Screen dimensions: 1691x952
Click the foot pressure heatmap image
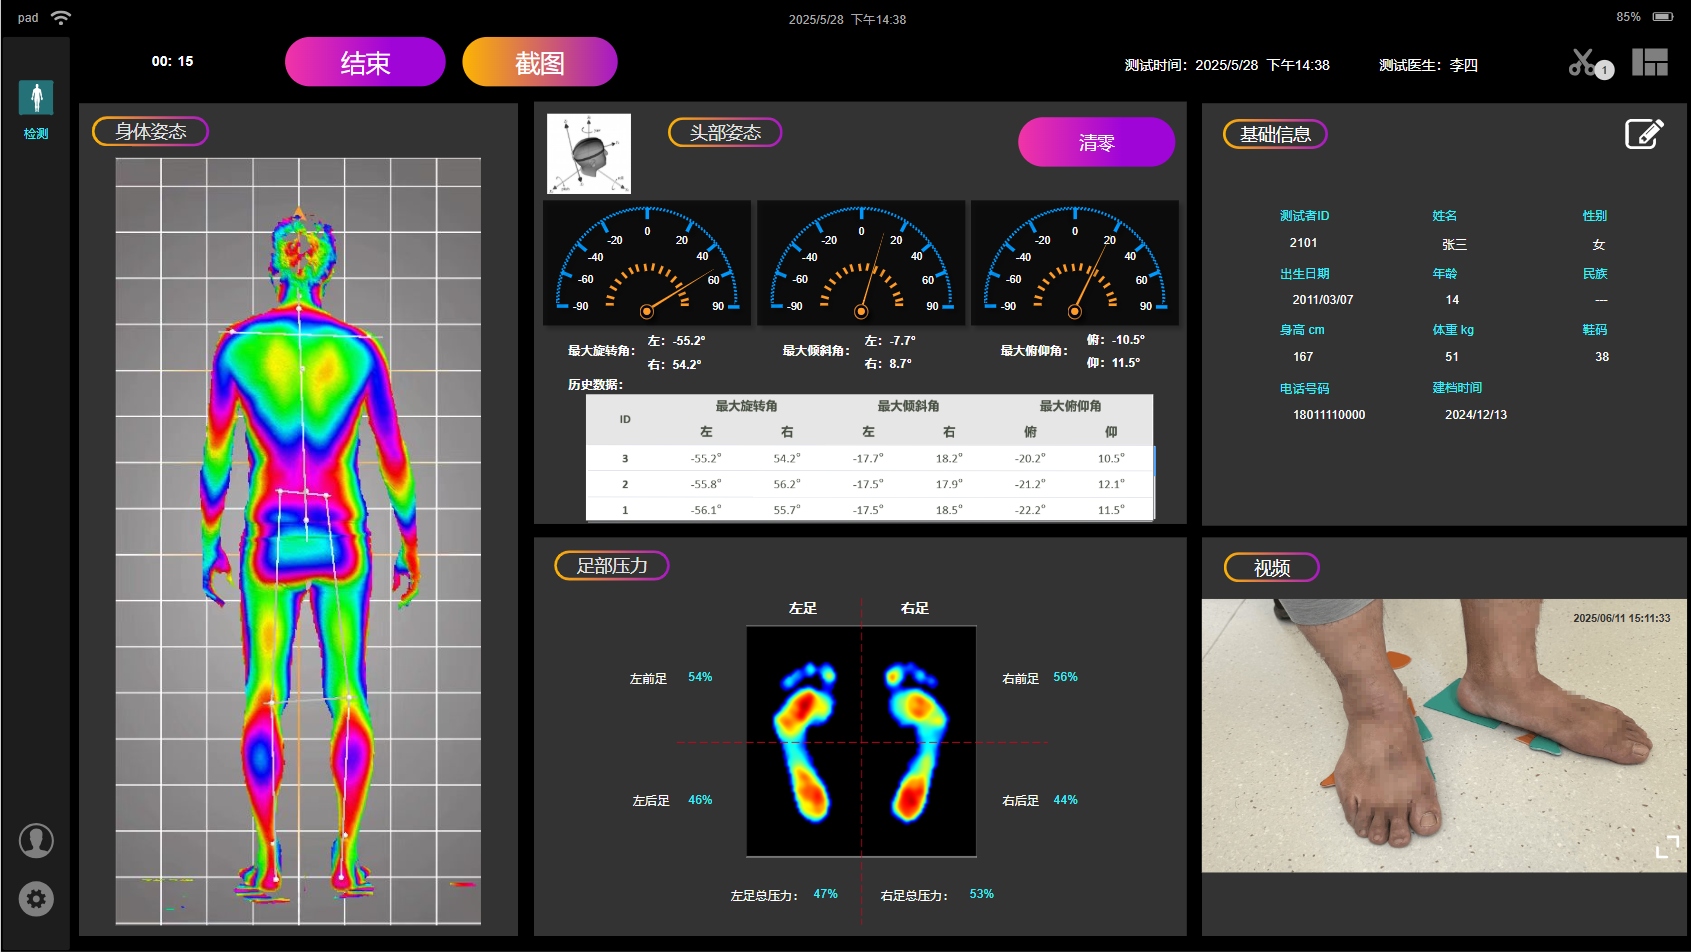pyautogui.click(x=861, y=741)
